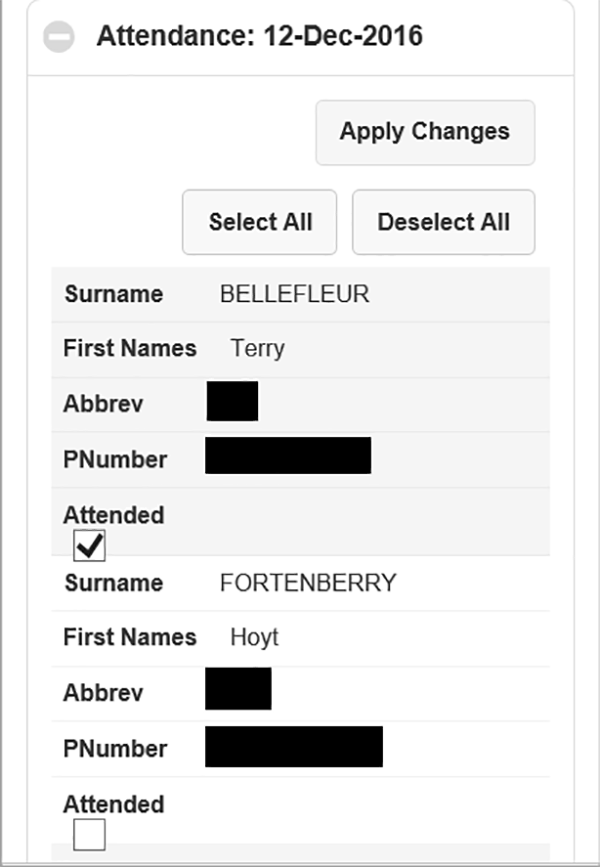Viewport: 600px width, 867px height.
Task: Check Attended for Hoyt Fortenberry
Action: coord(89,835)
